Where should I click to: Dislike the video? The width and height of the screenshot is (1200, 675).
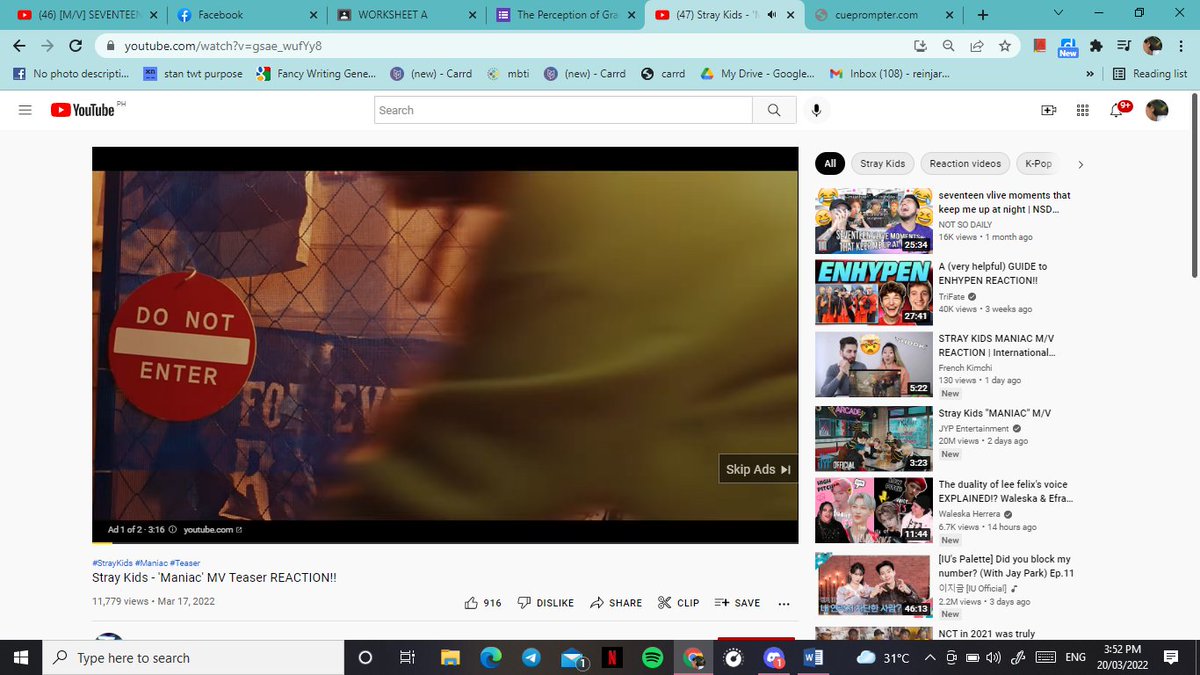click(545, 603)
